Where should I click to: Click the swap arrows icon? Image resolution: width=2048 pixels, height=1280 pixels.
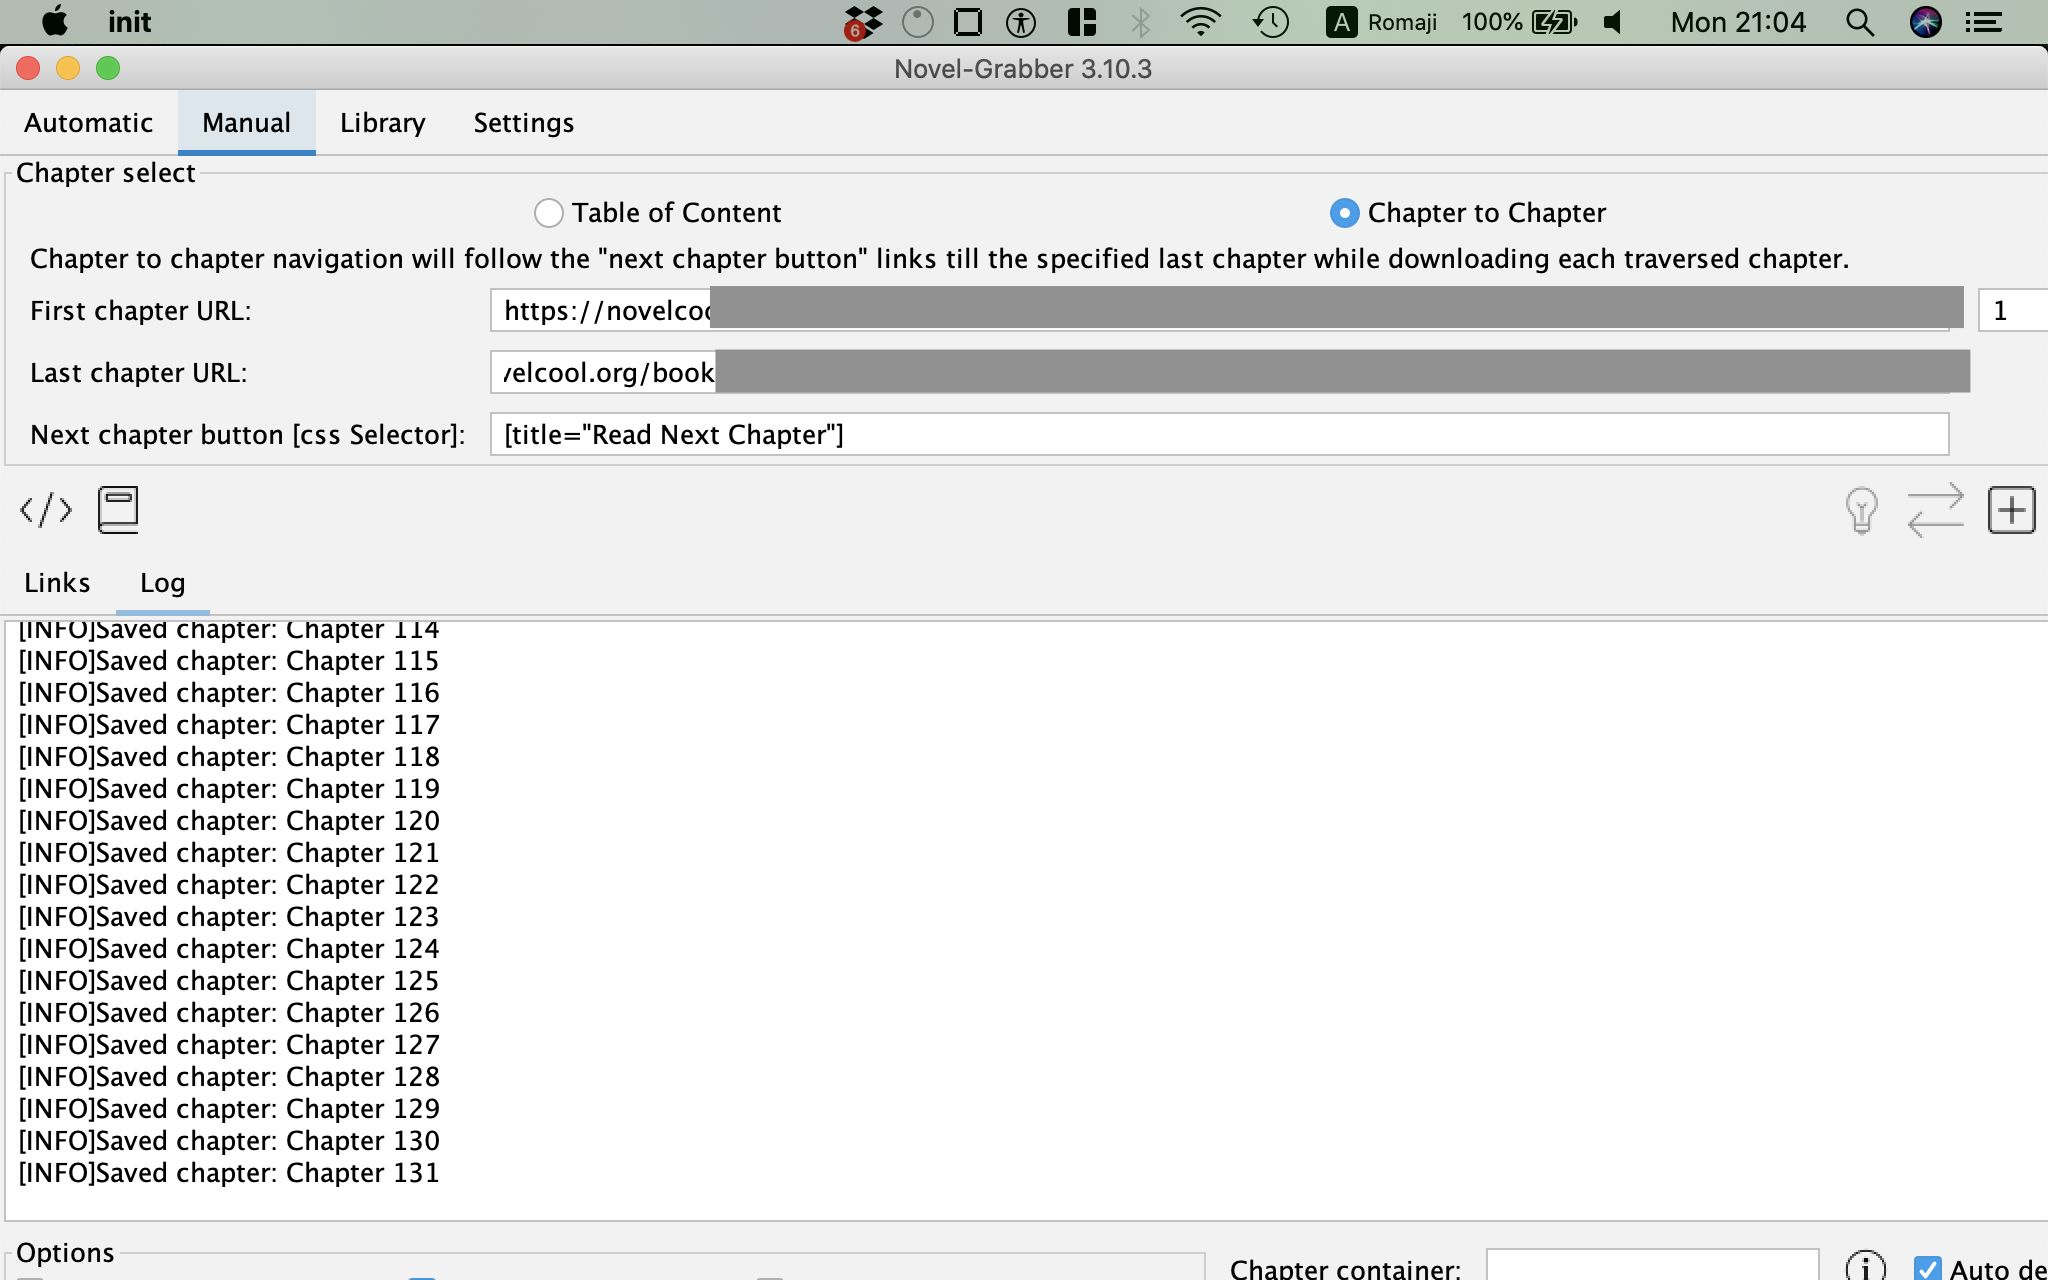coord(1937,510)
